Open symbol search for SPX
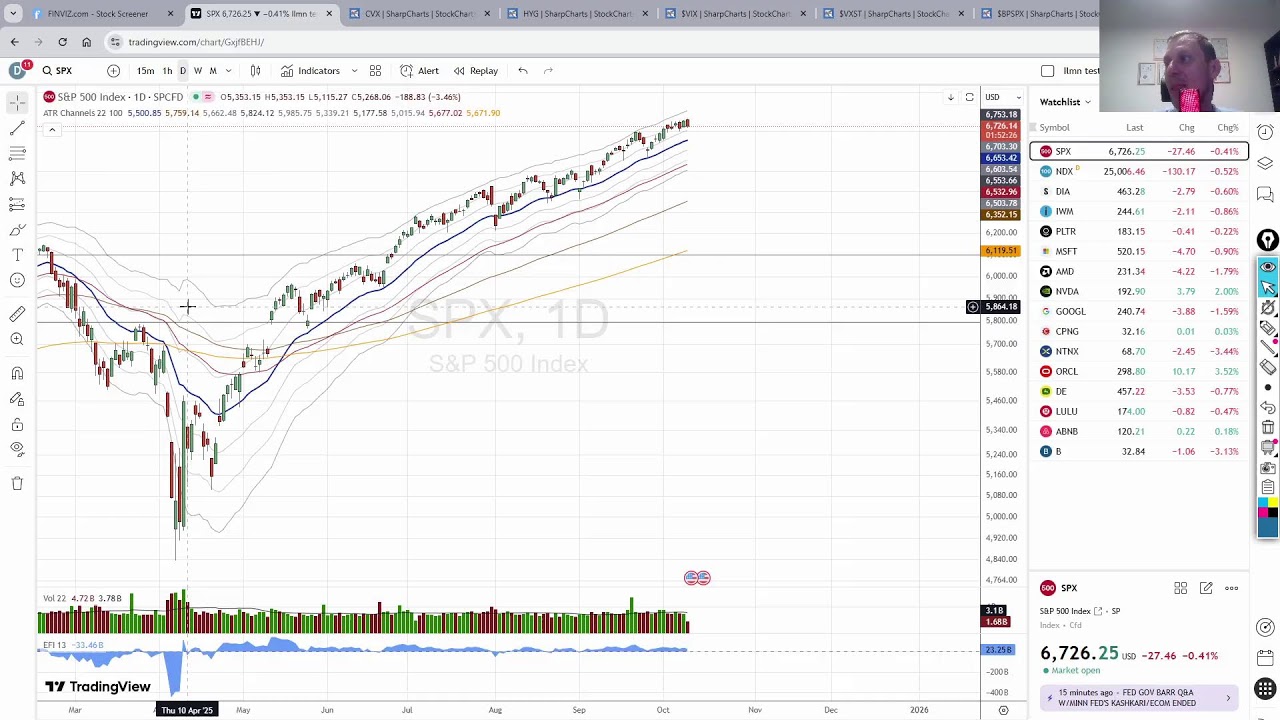Screen dimensions: 1280x720 pos(56,71)
